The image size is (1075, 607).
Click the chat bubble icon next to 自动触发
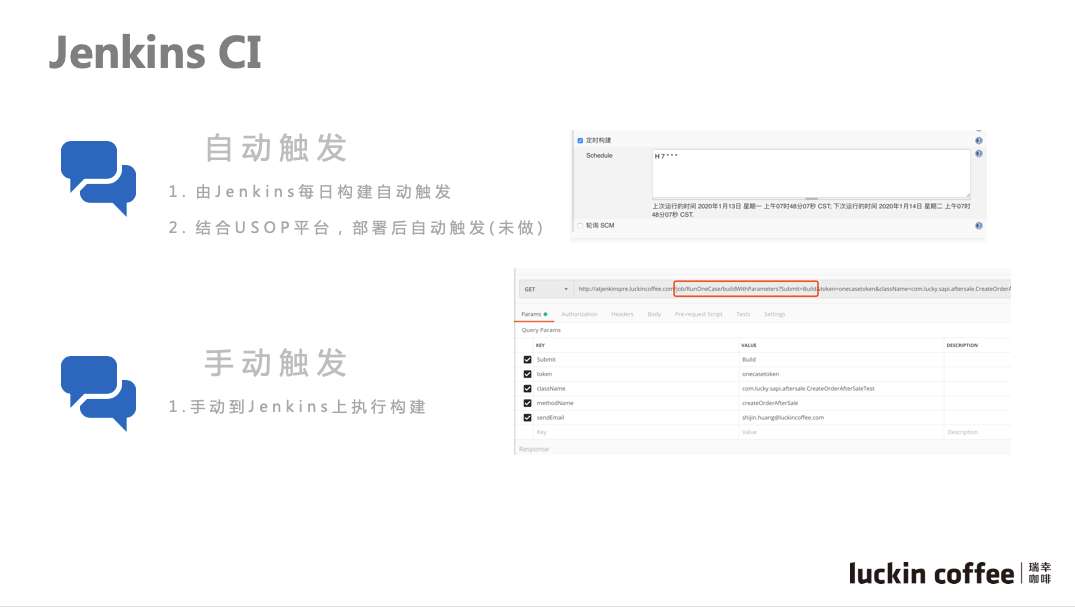tap(98, 178)
